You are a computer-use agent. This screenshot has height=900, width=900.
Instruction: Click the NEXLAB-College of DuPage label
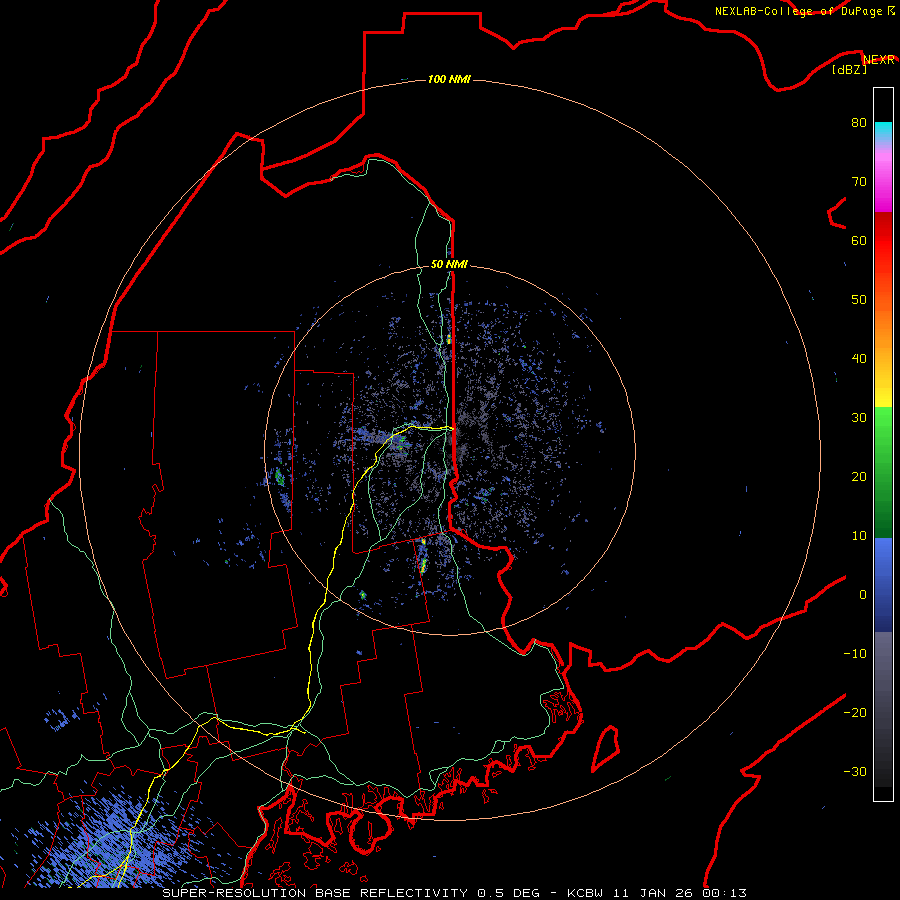pyautogui.click(x=798, y=11)
